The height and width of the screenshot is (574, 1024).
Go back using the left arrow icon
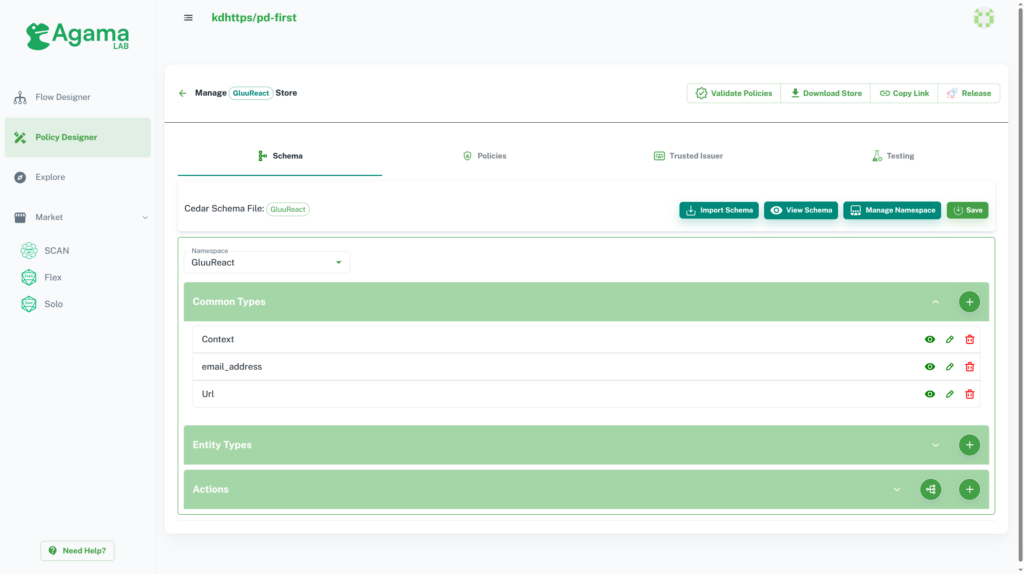[183, 93]
